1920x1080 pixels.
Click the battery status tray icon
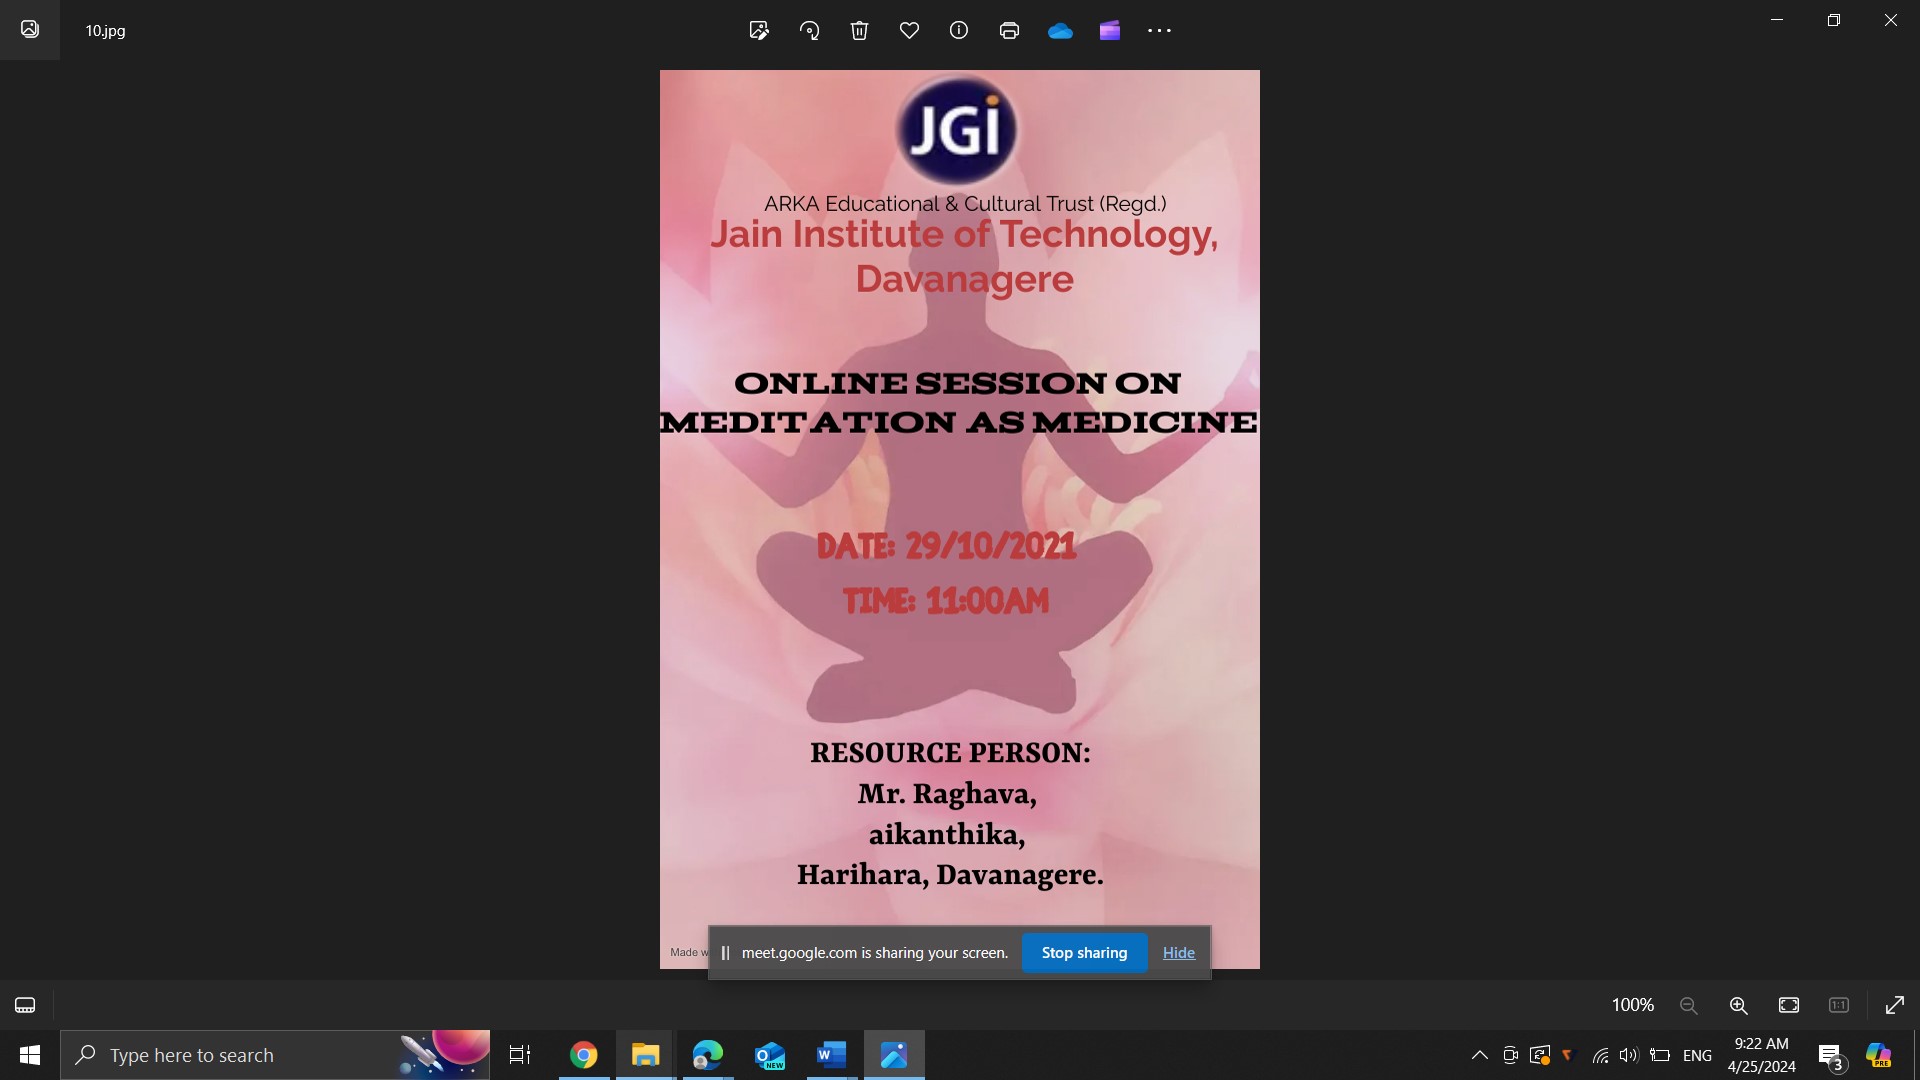click(1660, 1055)
